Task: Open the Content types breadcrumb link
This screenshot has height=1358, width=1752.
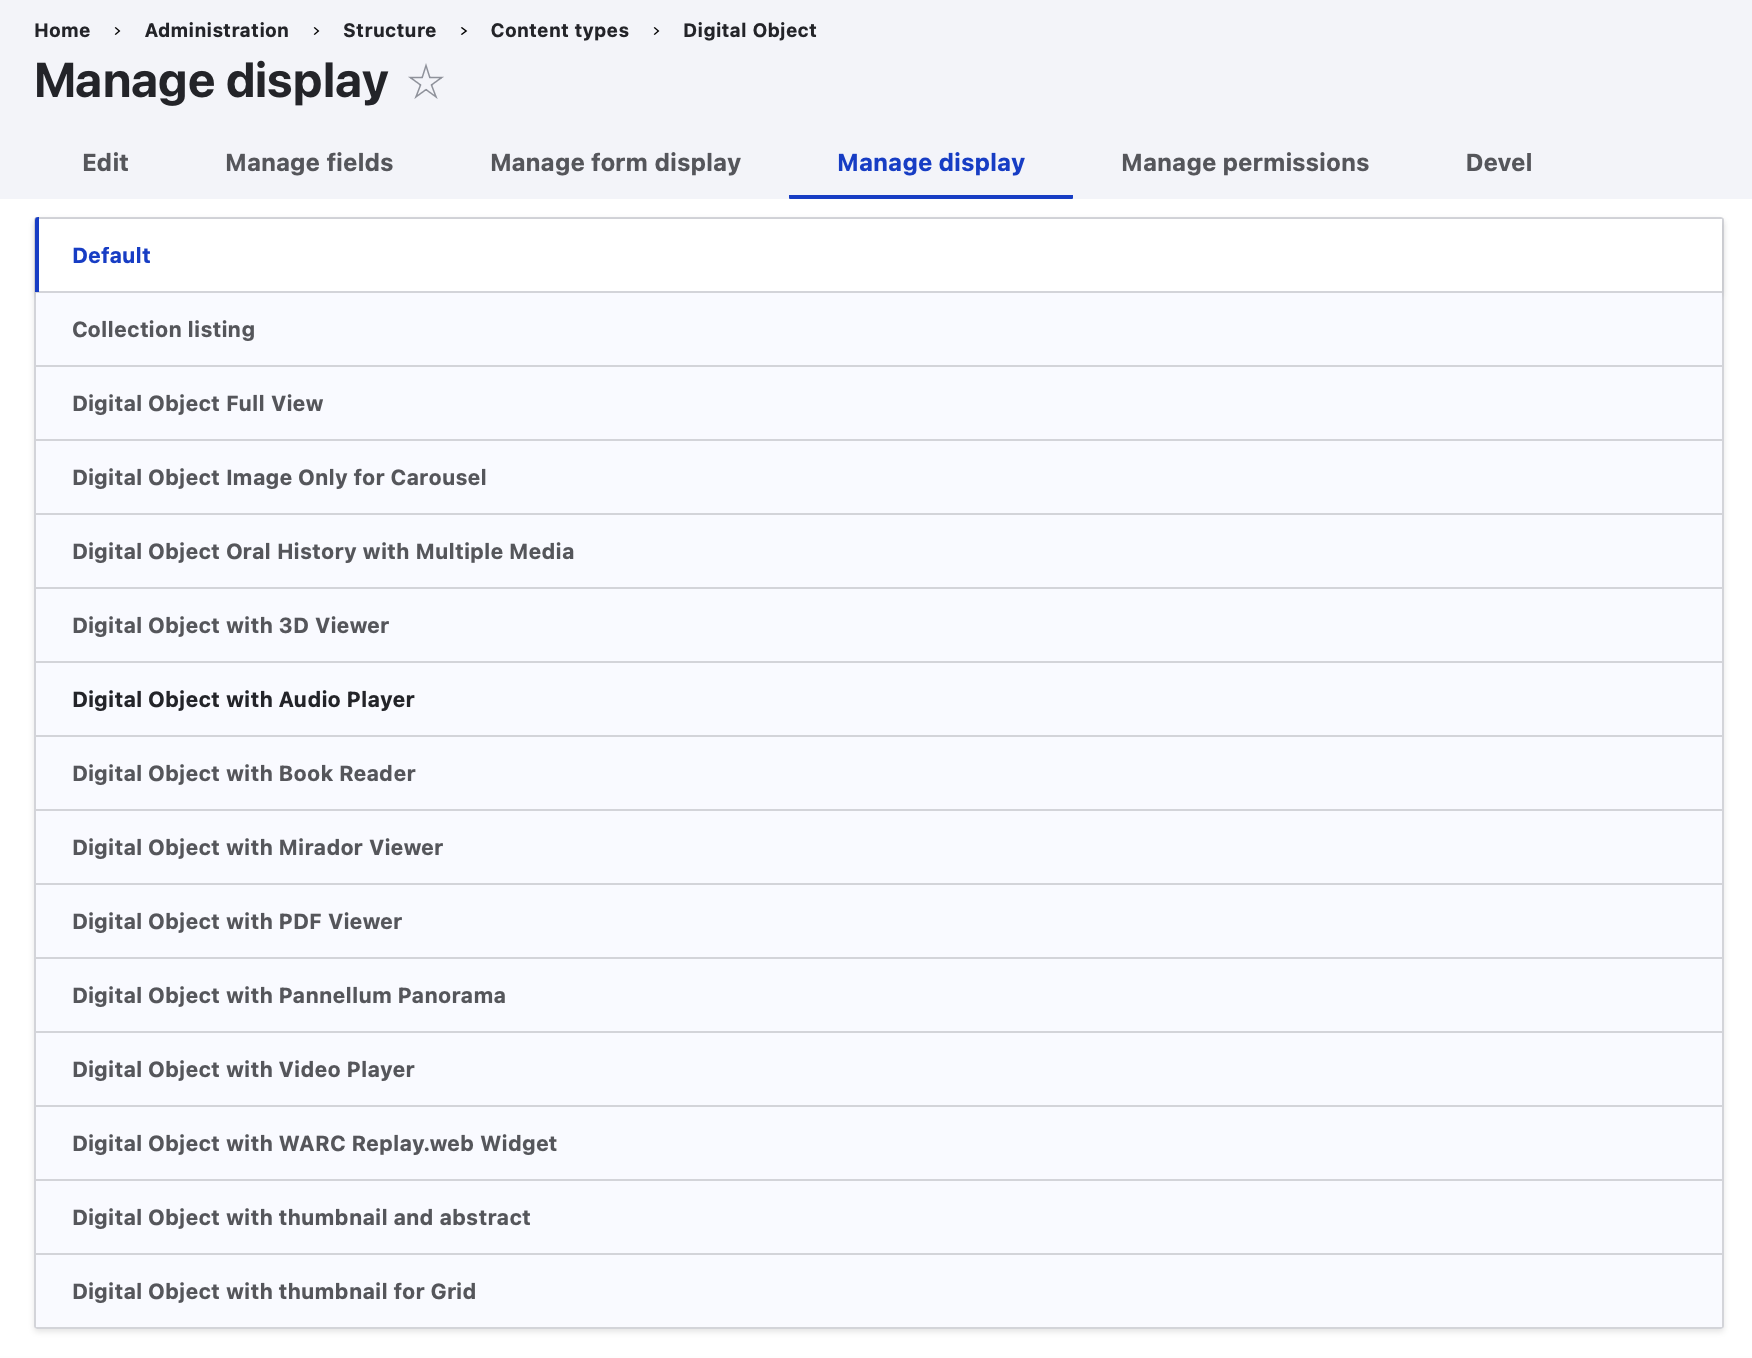Action: pos(559,30)
